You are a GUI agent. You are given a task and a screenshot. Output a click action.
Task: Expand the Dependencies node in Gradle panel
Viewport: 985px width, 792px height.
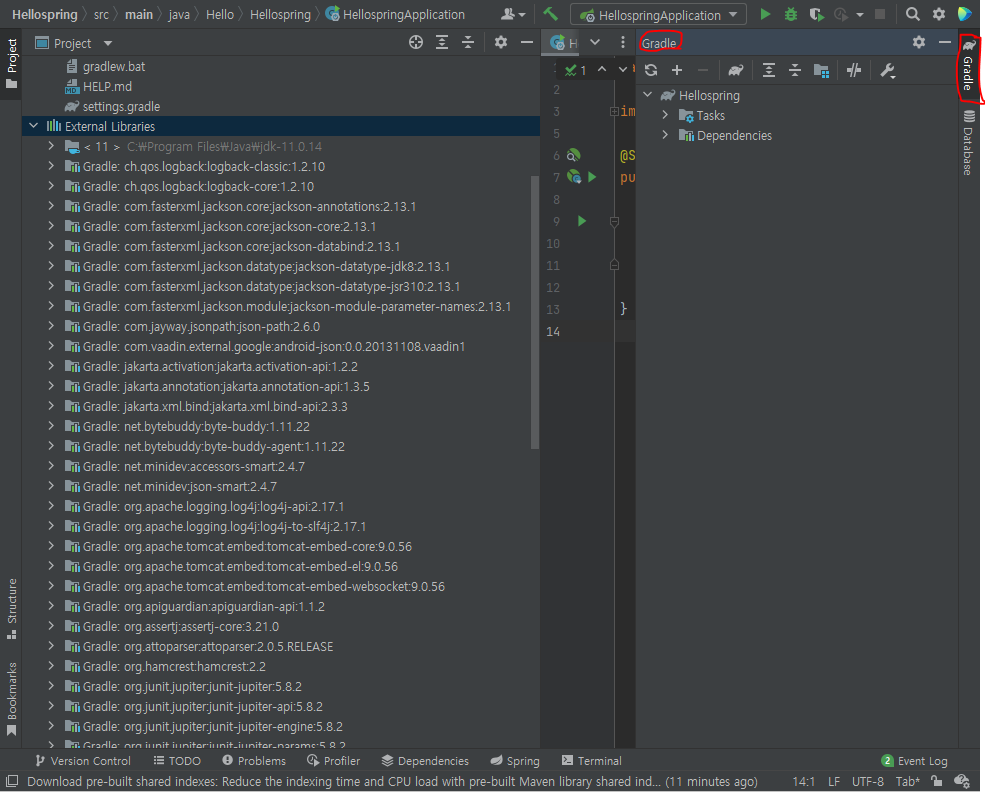point(665,135)
